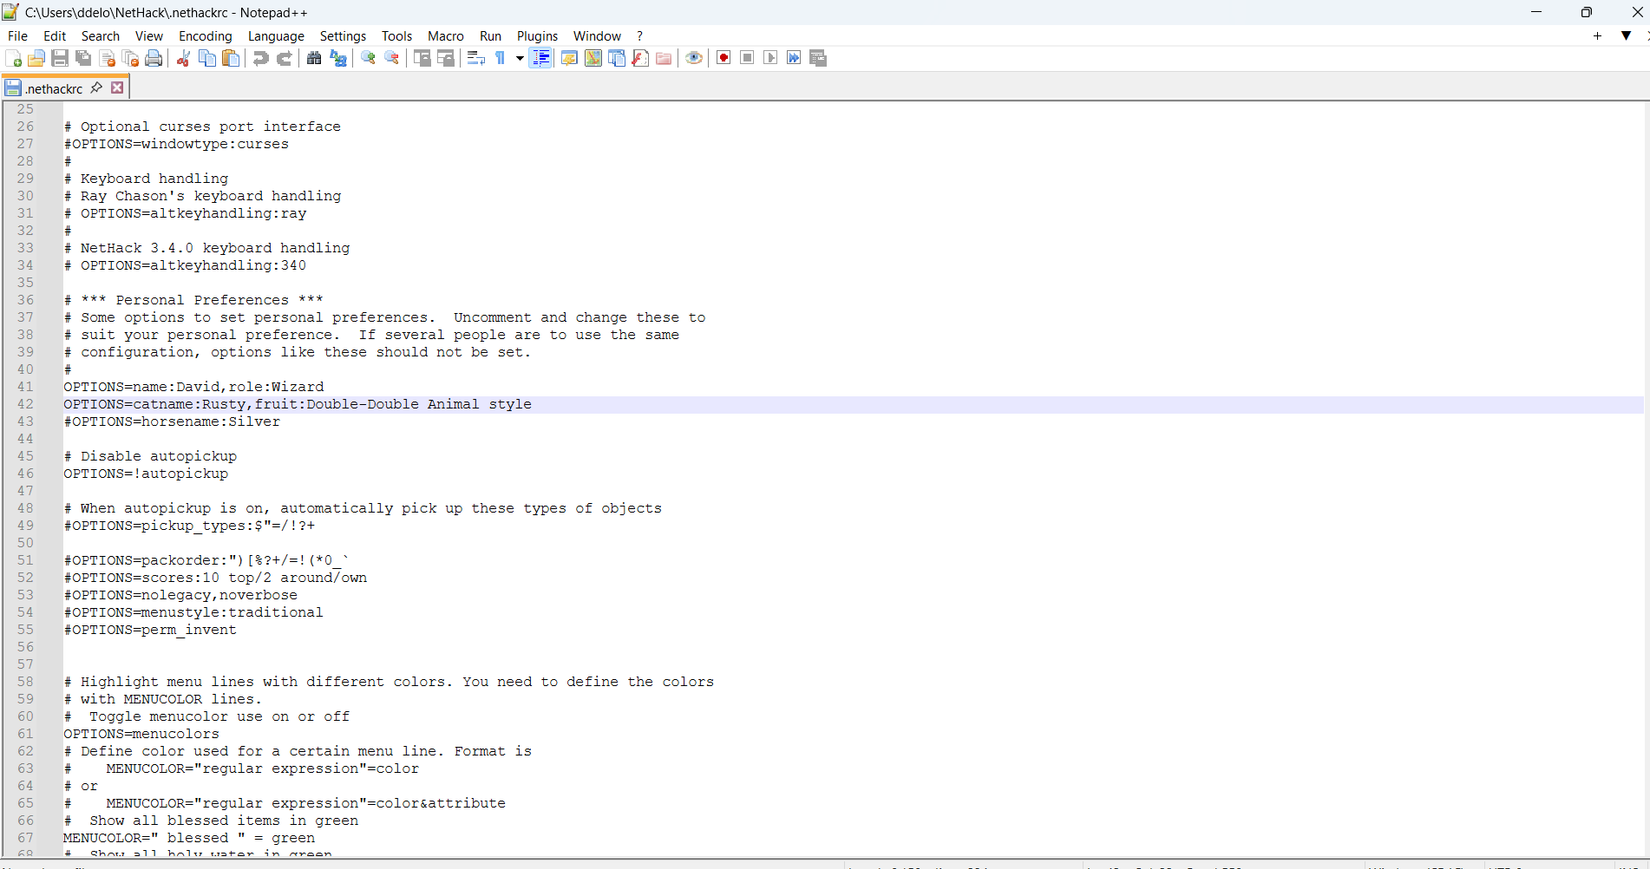Click line MENUCOLOR=" blessed " = green

189,838
